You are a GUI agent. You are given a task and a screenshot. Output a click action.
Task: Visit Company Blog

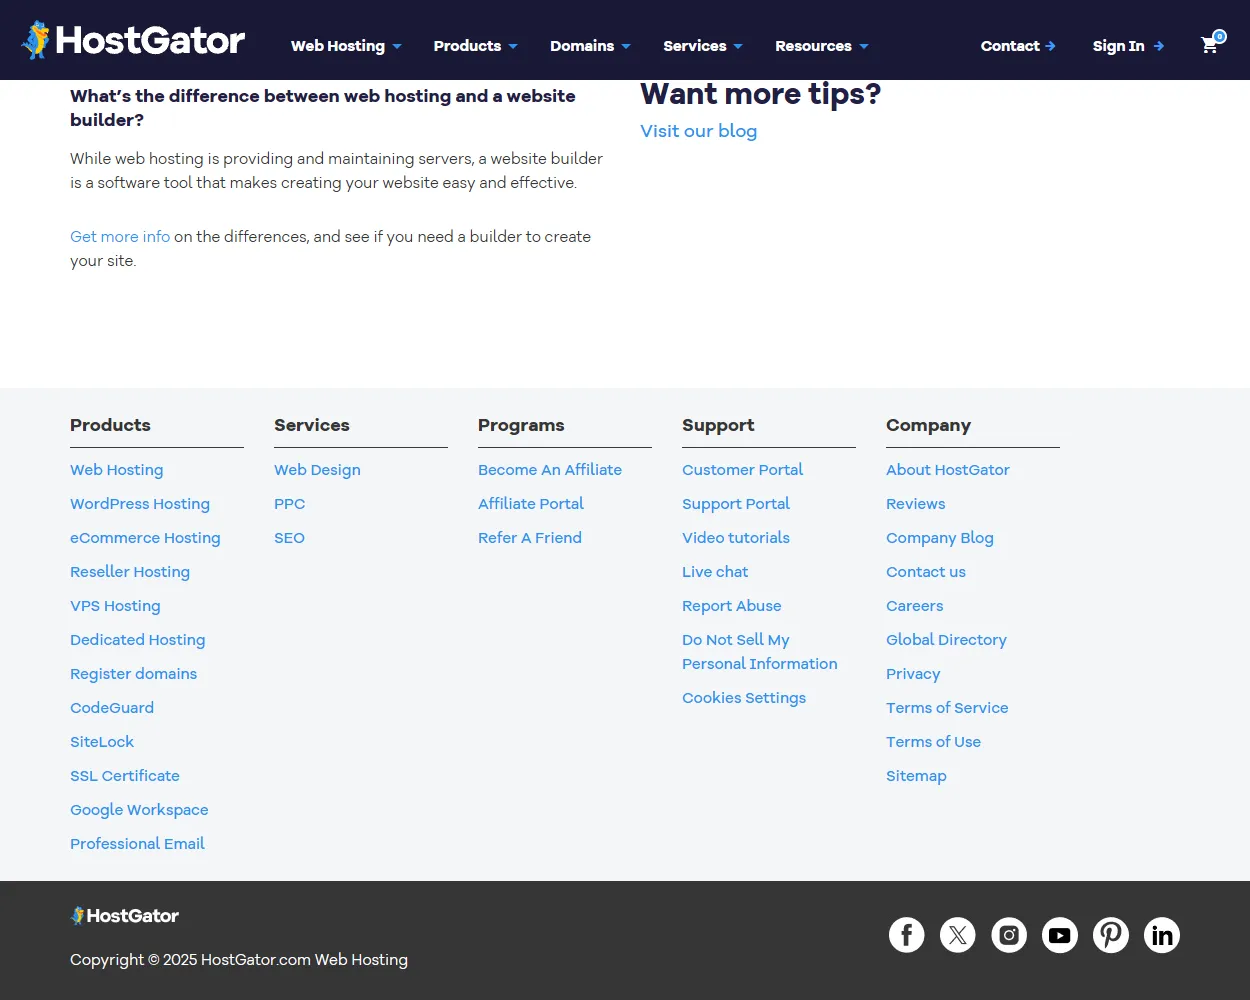point(940,538)
